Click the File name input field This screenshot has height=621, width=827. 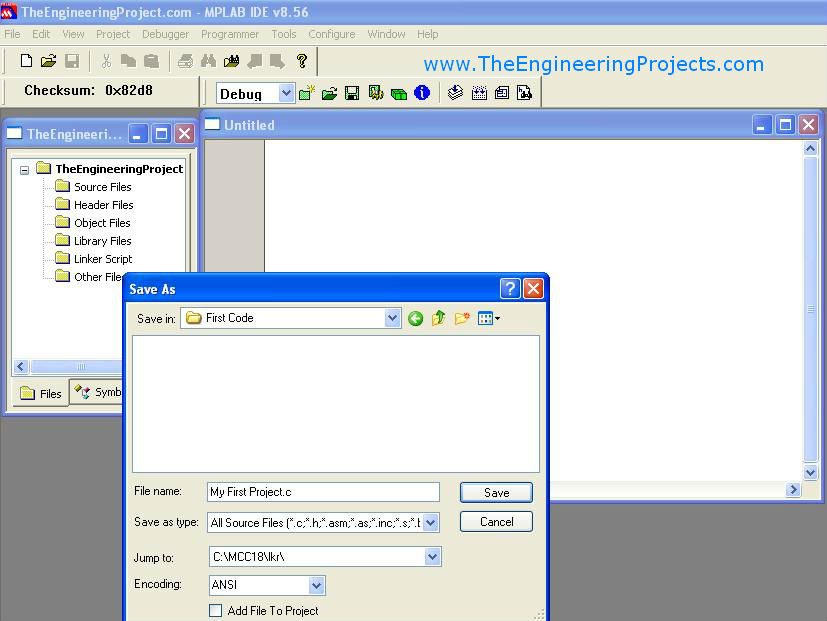(x=323, y=492)
